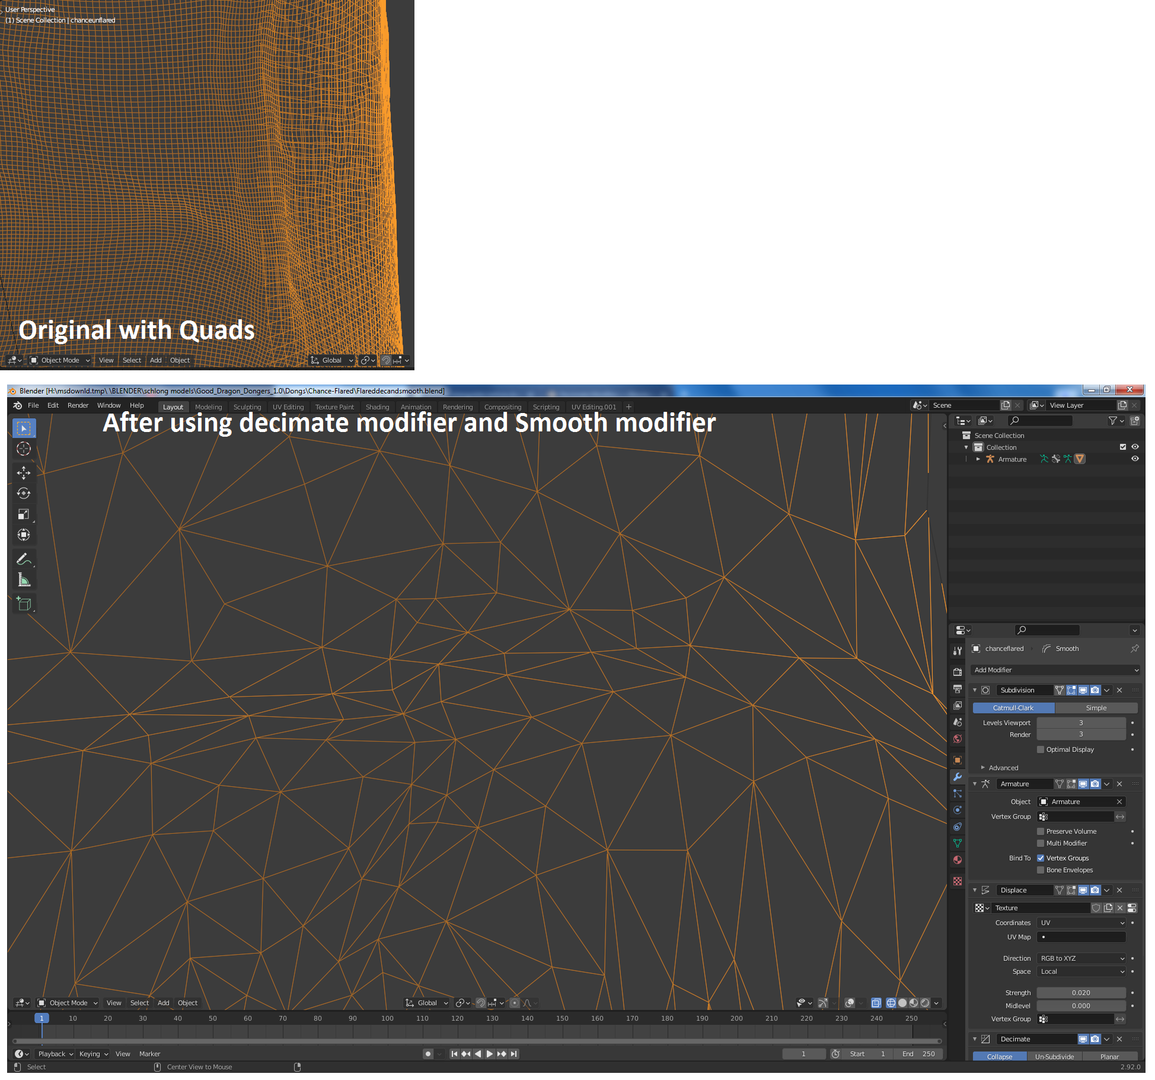Switch to wireframe viewport shading

(891, 1003)
